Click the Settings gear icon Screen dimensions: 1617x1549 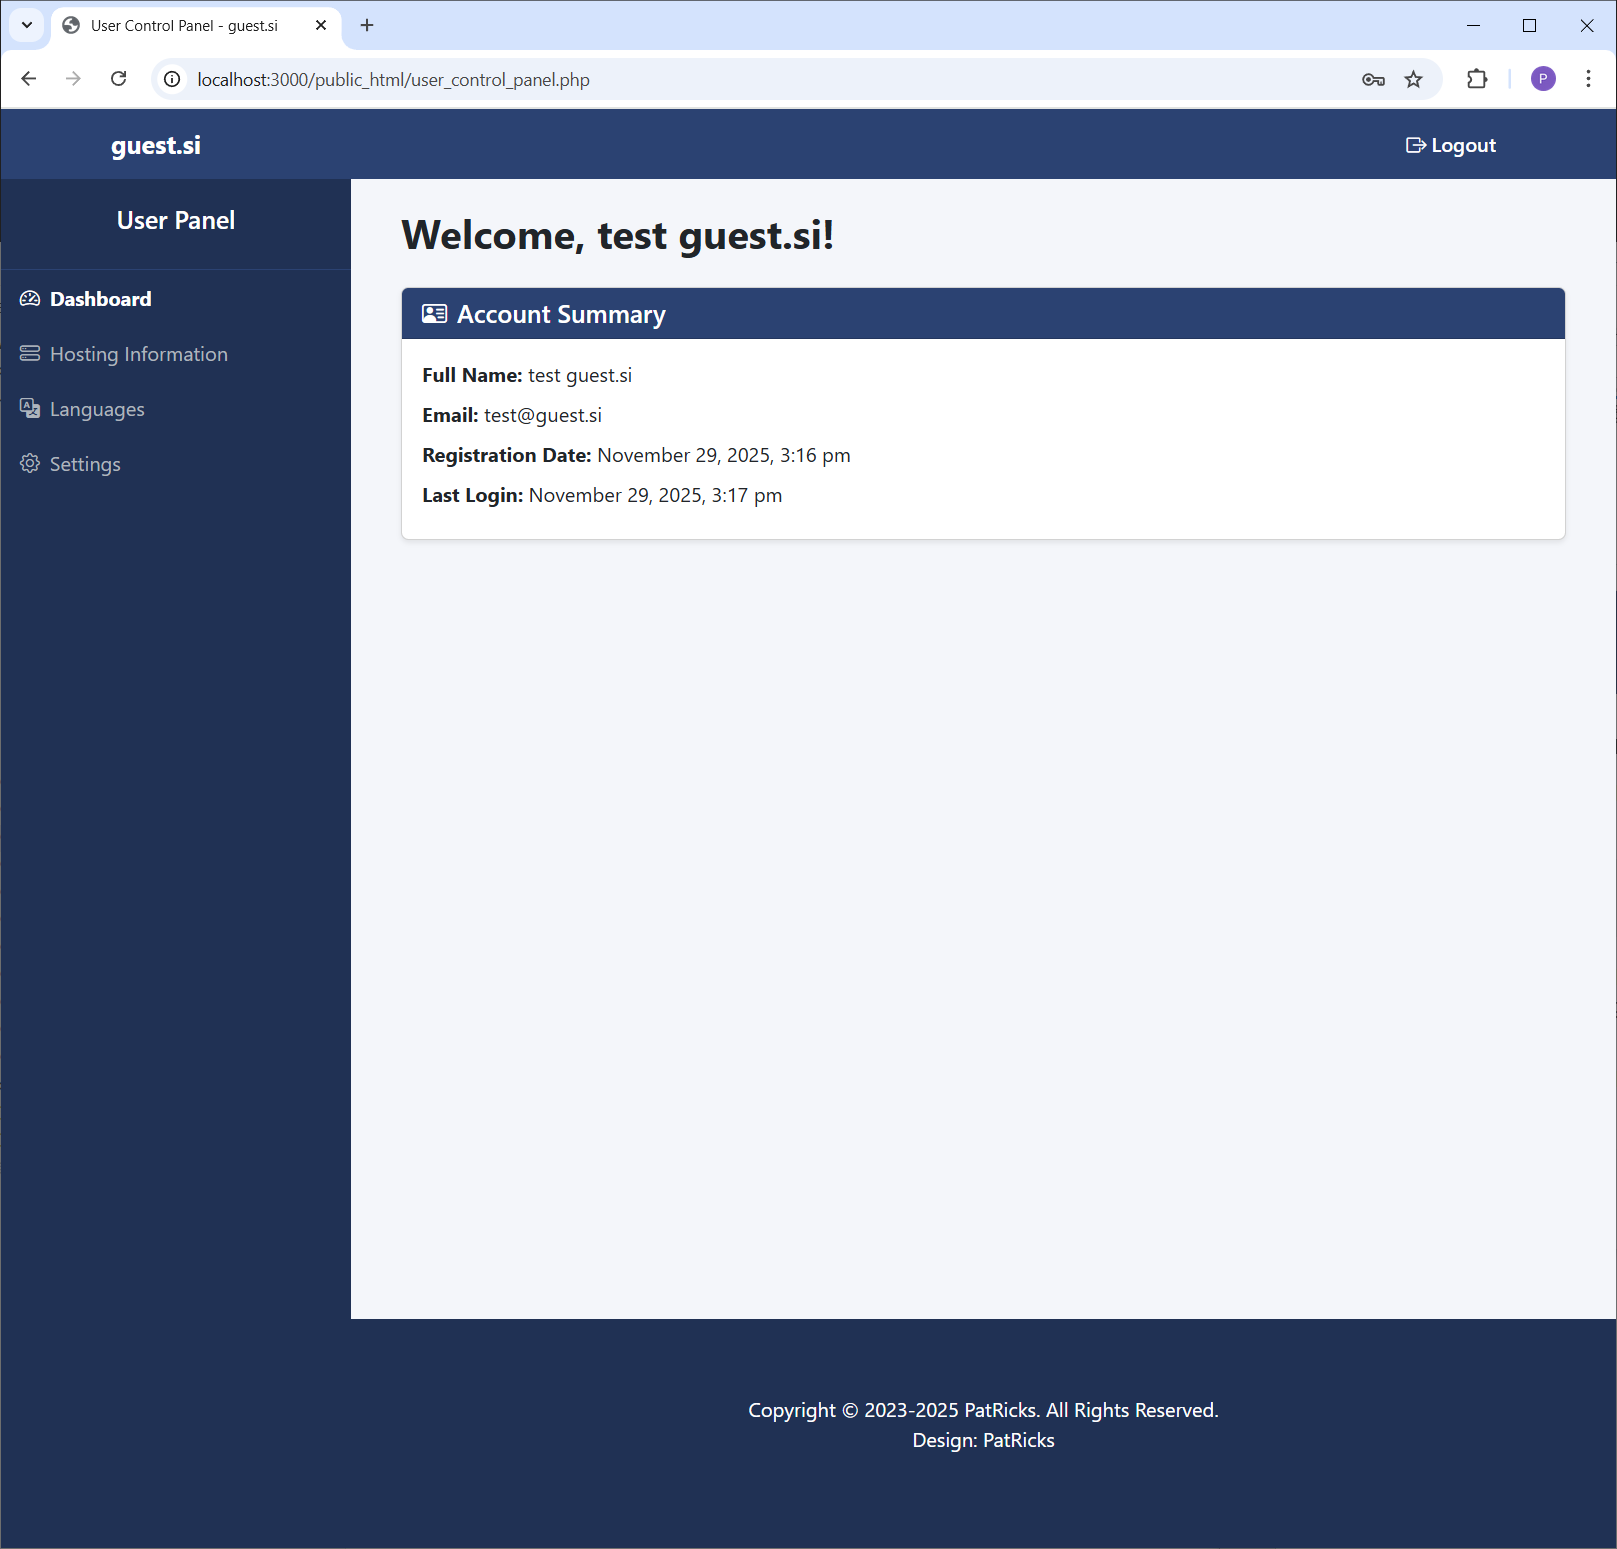click(x=30, y=463)
